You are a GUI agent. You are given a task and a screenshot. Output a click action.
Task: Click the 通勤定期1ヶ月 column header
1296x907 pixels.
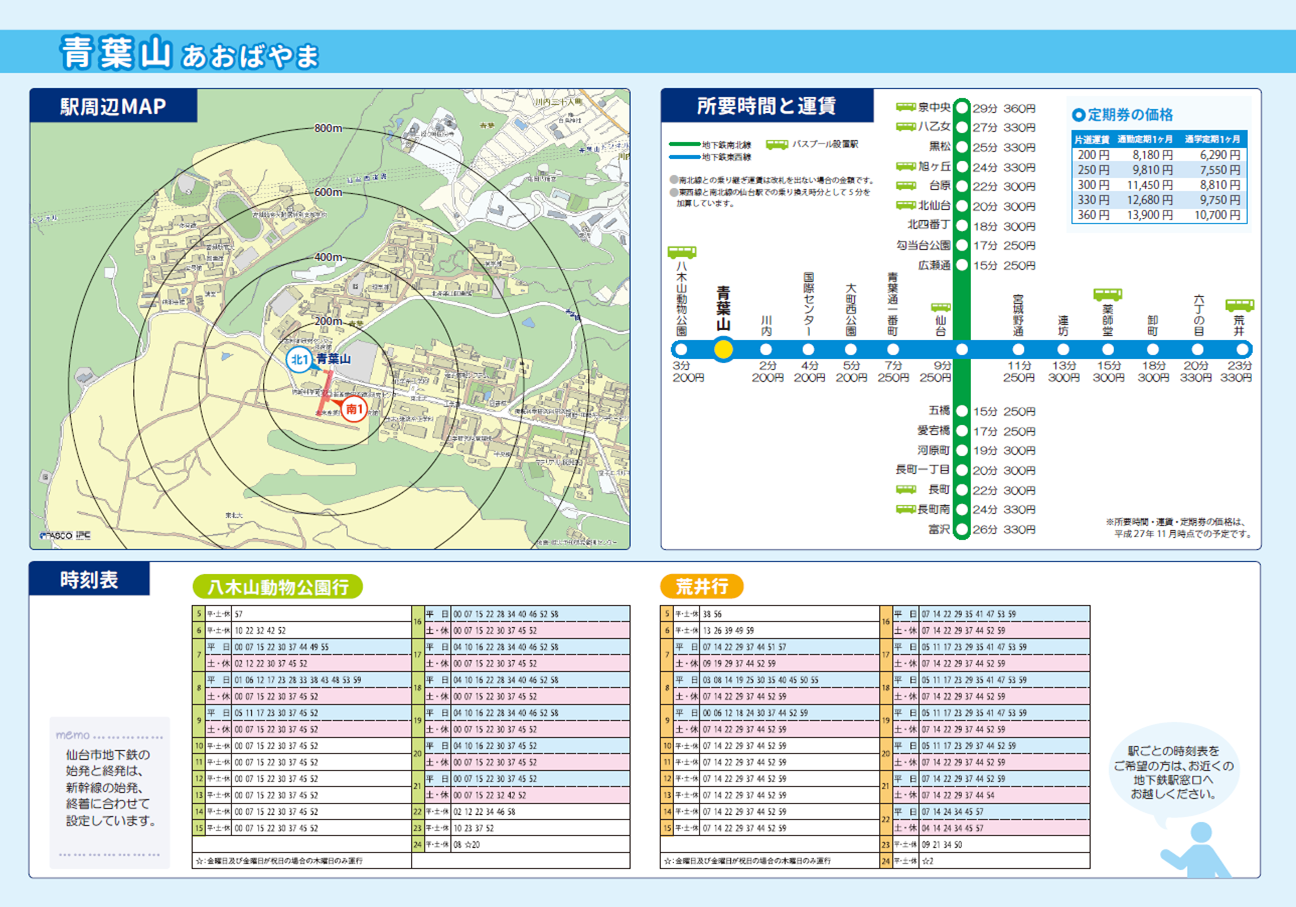pos(1145,139)
